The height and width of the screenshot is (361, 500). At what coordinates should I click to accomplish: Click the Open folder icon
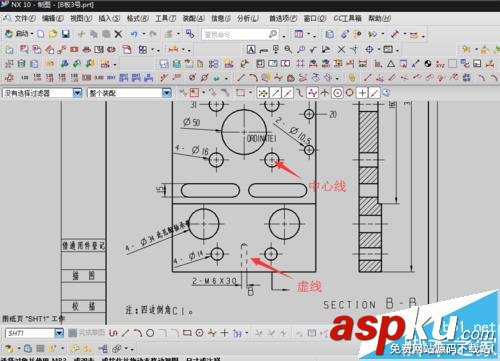53,34
